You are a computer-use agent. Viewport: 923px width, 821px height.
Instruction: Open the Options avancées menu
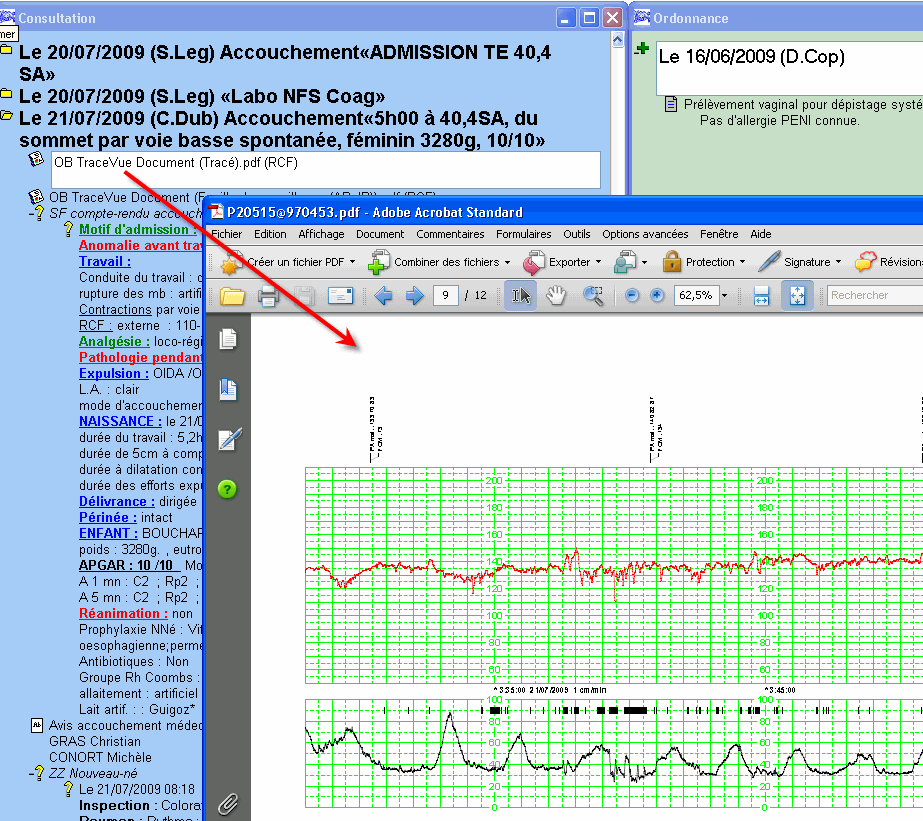point(645,234)
